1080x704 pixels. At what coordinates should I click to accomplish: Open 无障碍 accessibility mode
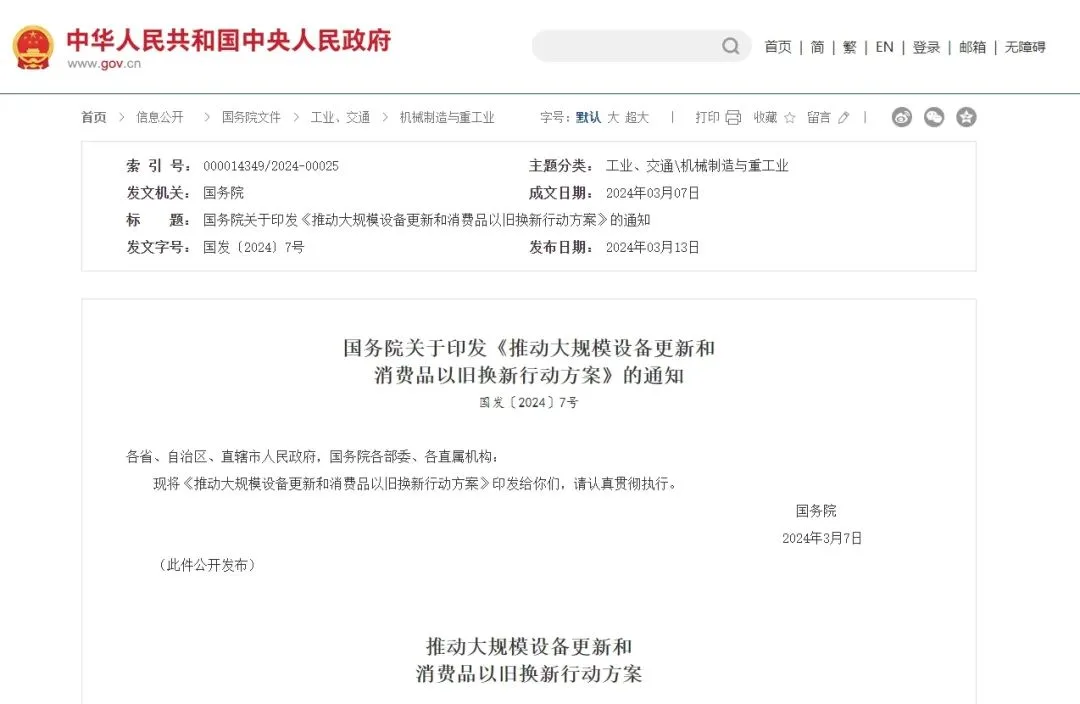1025,47
